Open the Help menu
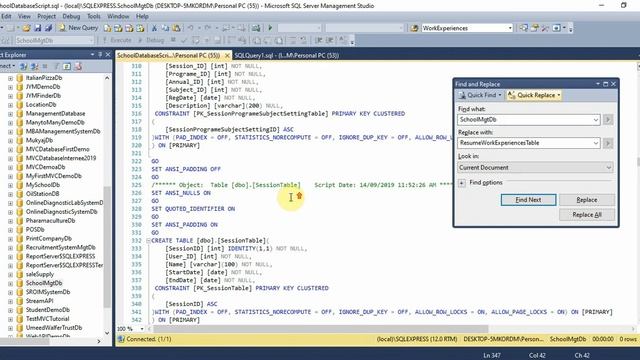Viewport: 640px width, 360px height. pyautogui.click(x=142, y=16)
